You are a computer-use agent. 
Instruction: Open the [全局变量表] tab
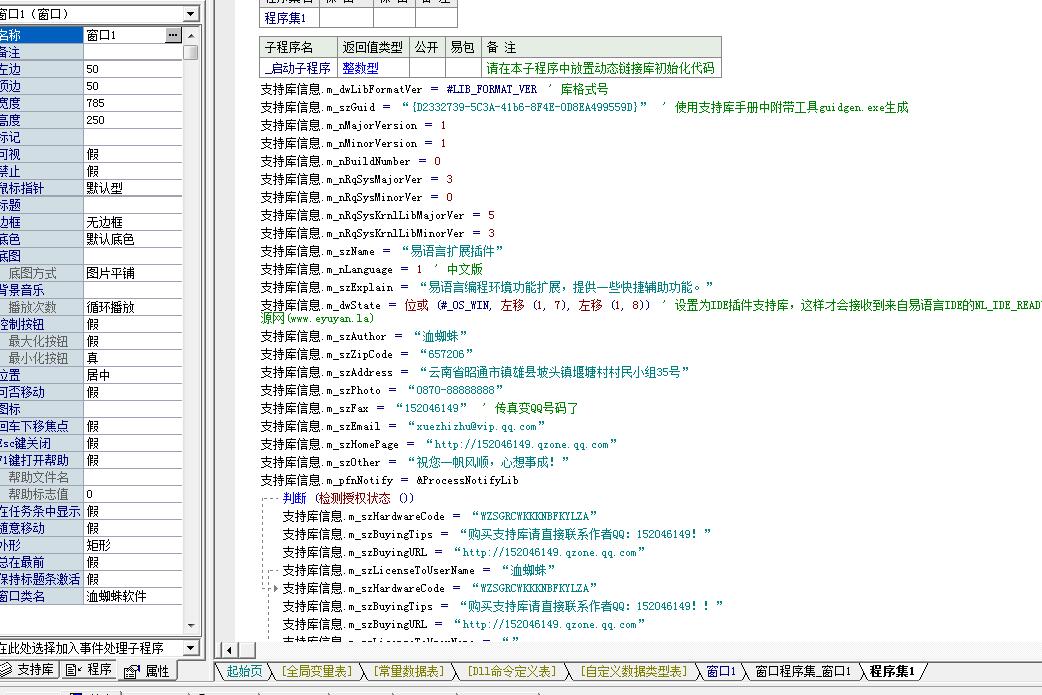pyautogui.click(x=316, y=671)
